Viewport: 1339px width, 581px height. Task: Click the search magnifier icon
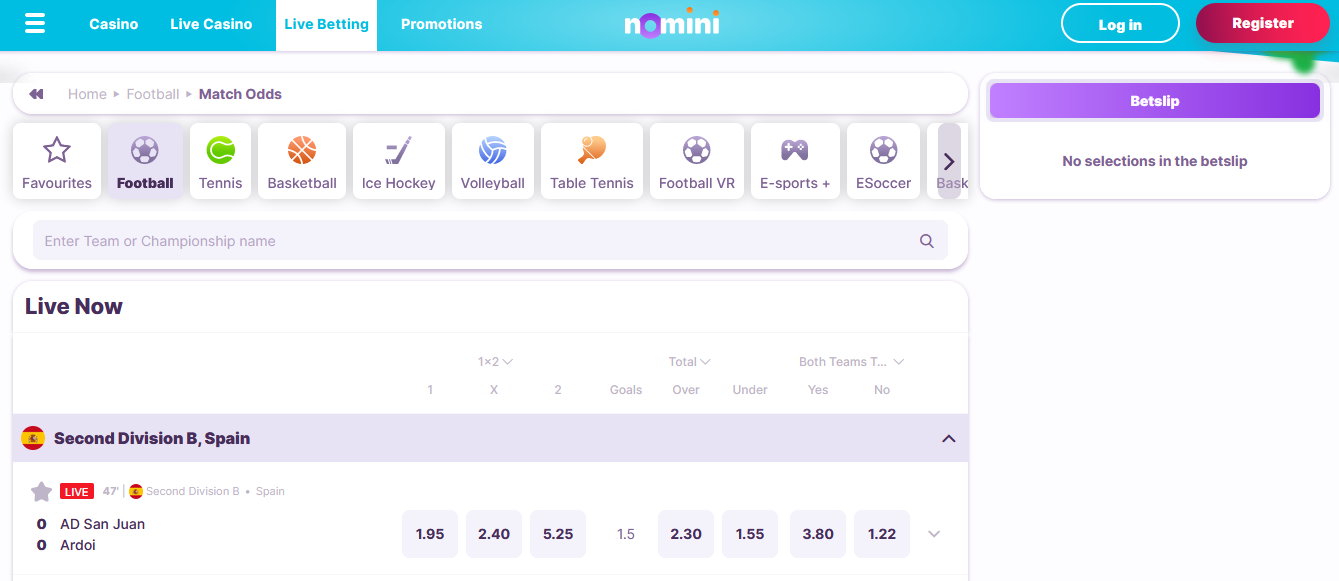pos(926,241)
